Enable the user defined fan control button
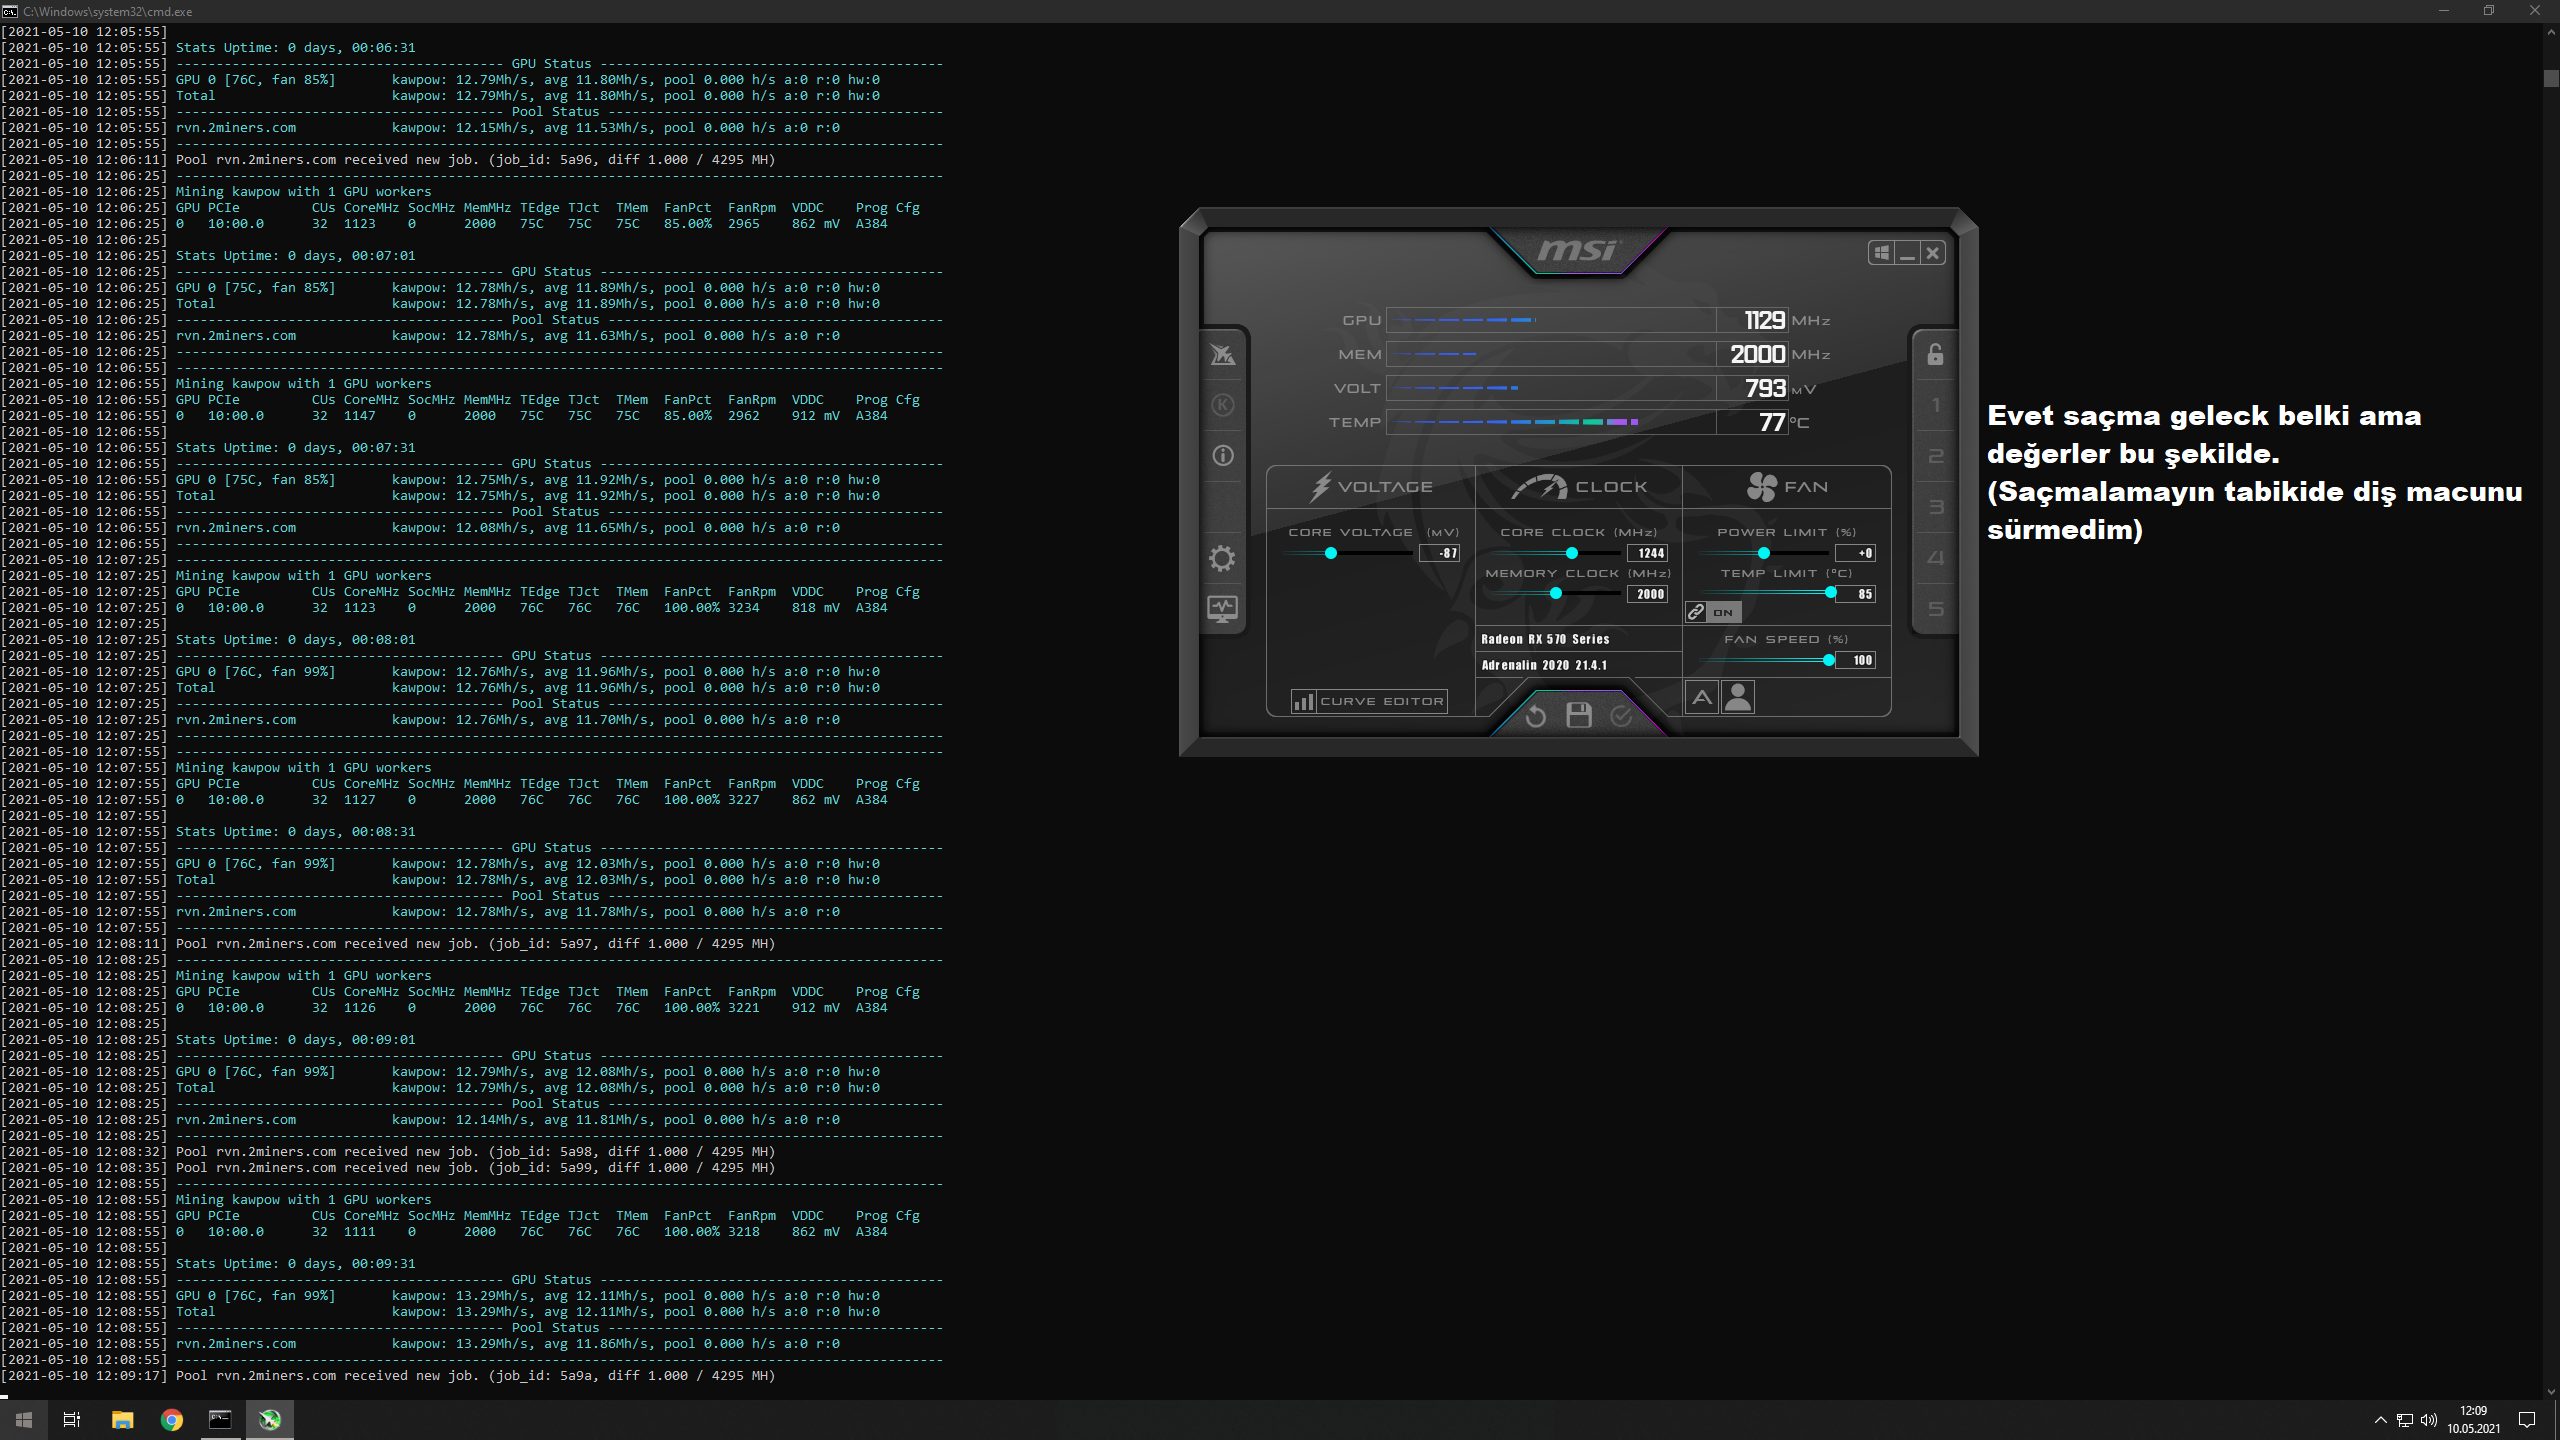 click(1739, 697)
